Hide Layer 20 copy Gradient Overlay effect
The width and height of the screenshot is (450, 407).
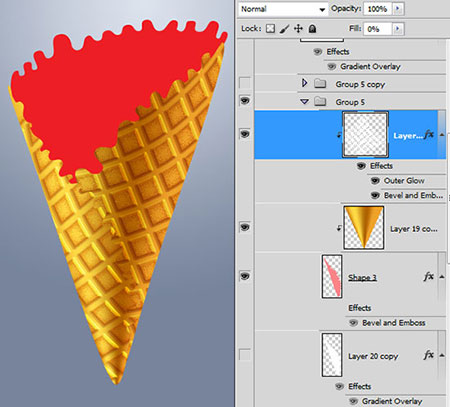353,401
